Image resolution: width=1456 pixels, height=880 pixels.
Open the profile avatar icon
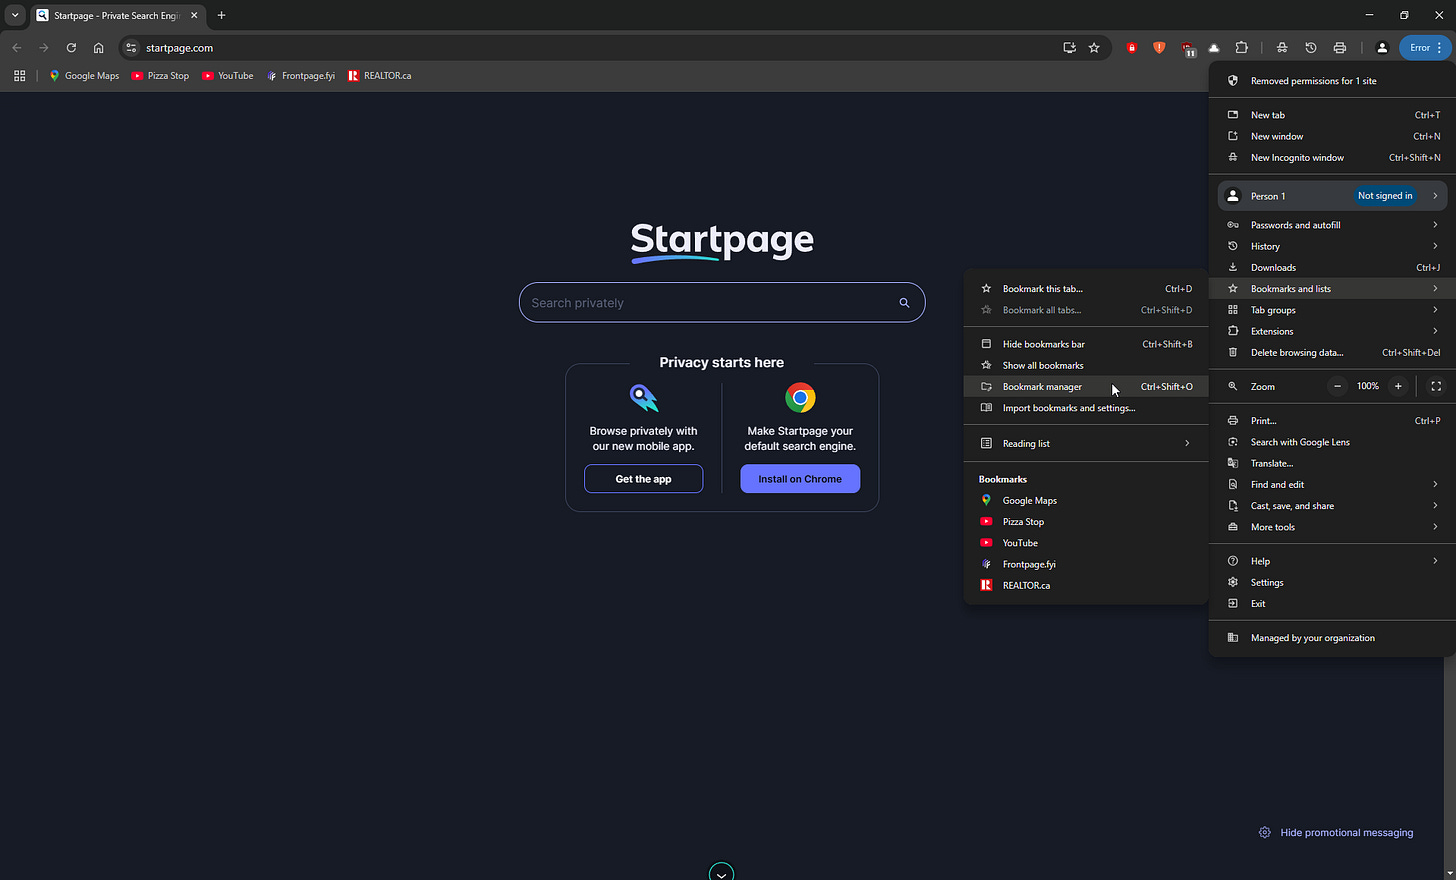tap(1382, 47)
